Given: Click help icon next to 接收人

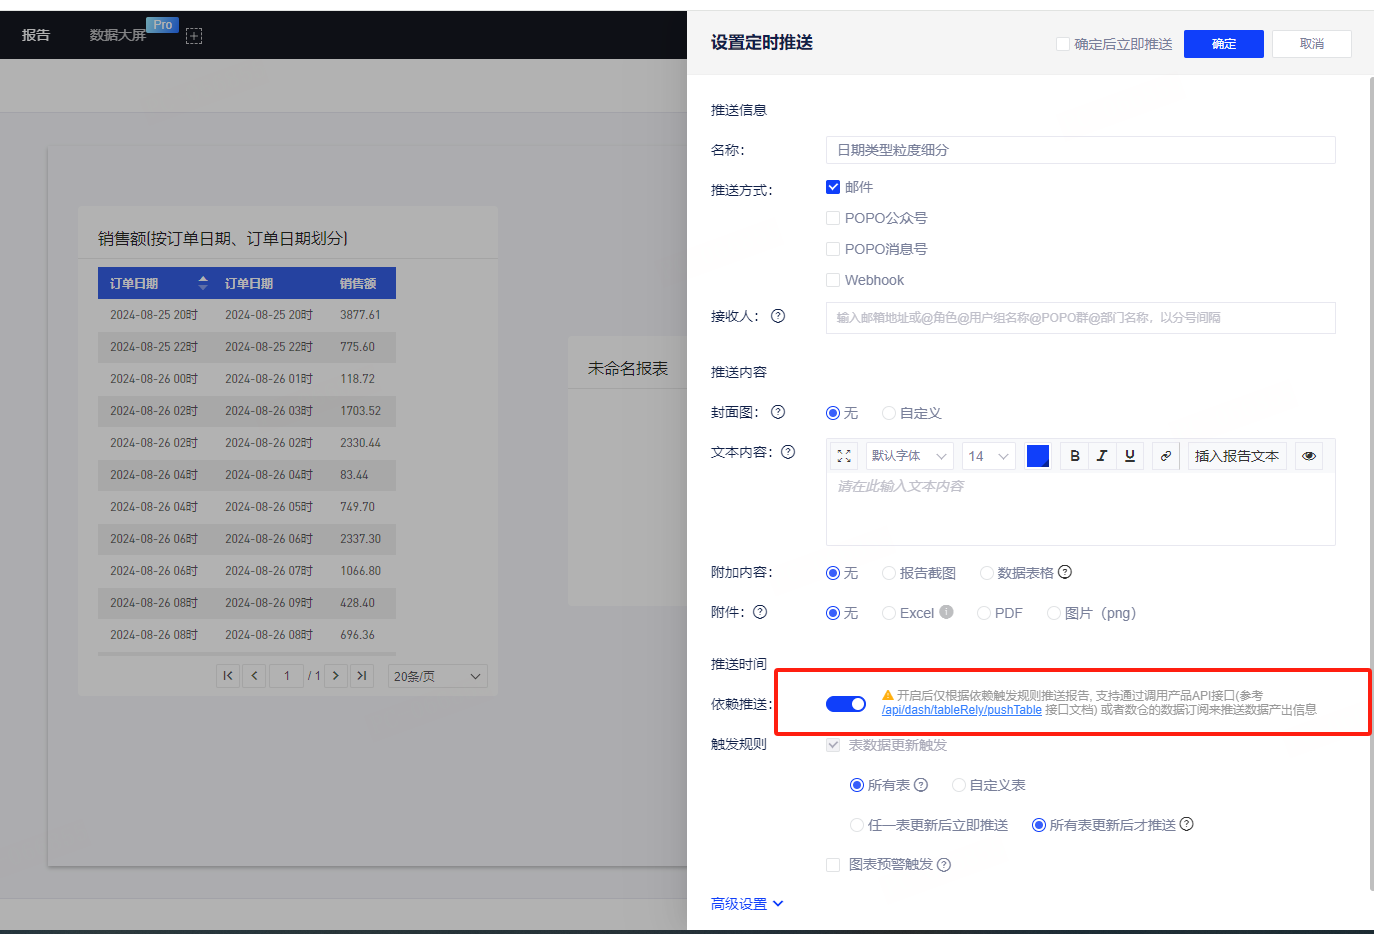Looking at the screenshot, I should [778, 316].
